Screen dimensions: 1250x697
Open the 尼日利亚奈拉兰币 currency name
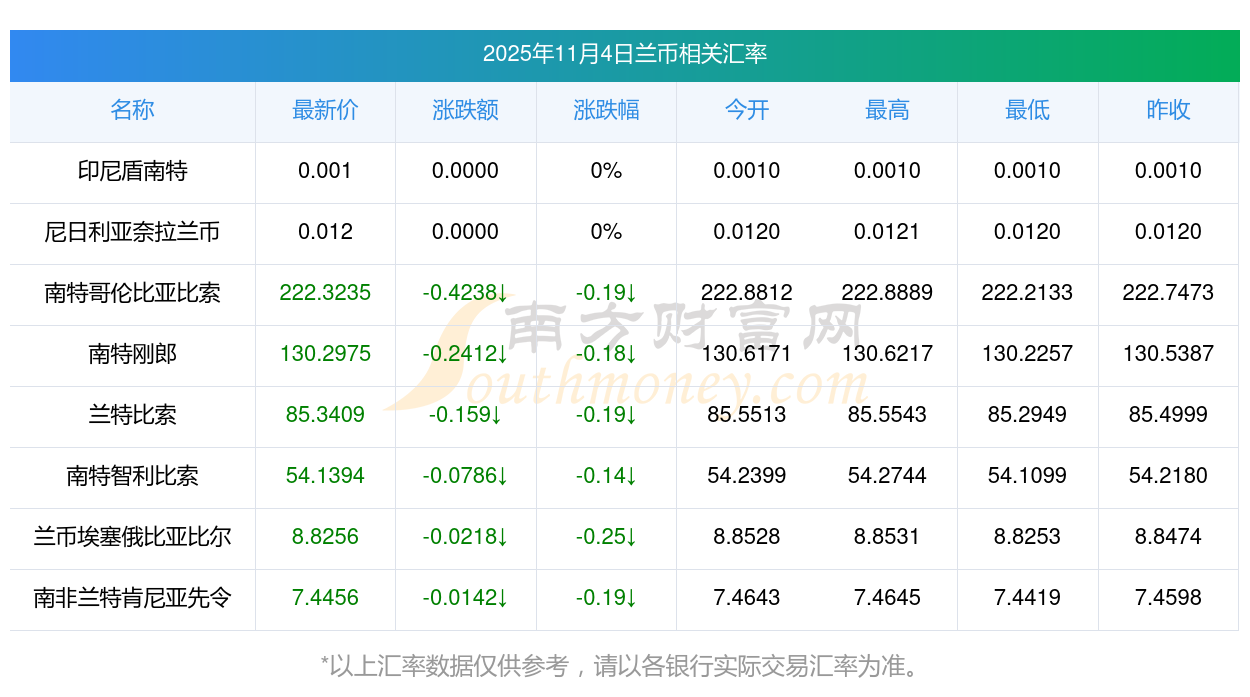[x=132, y=233]
